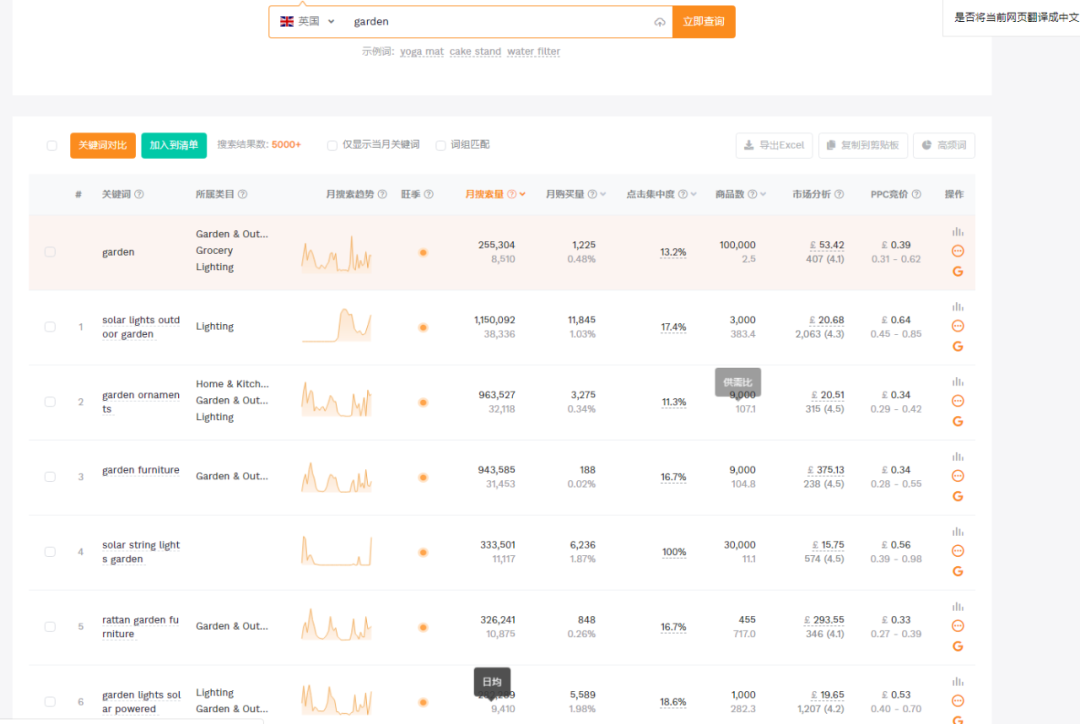Click help icon next to 关键词 header
Screen dimensions: 1080x724
pos(139,194)
